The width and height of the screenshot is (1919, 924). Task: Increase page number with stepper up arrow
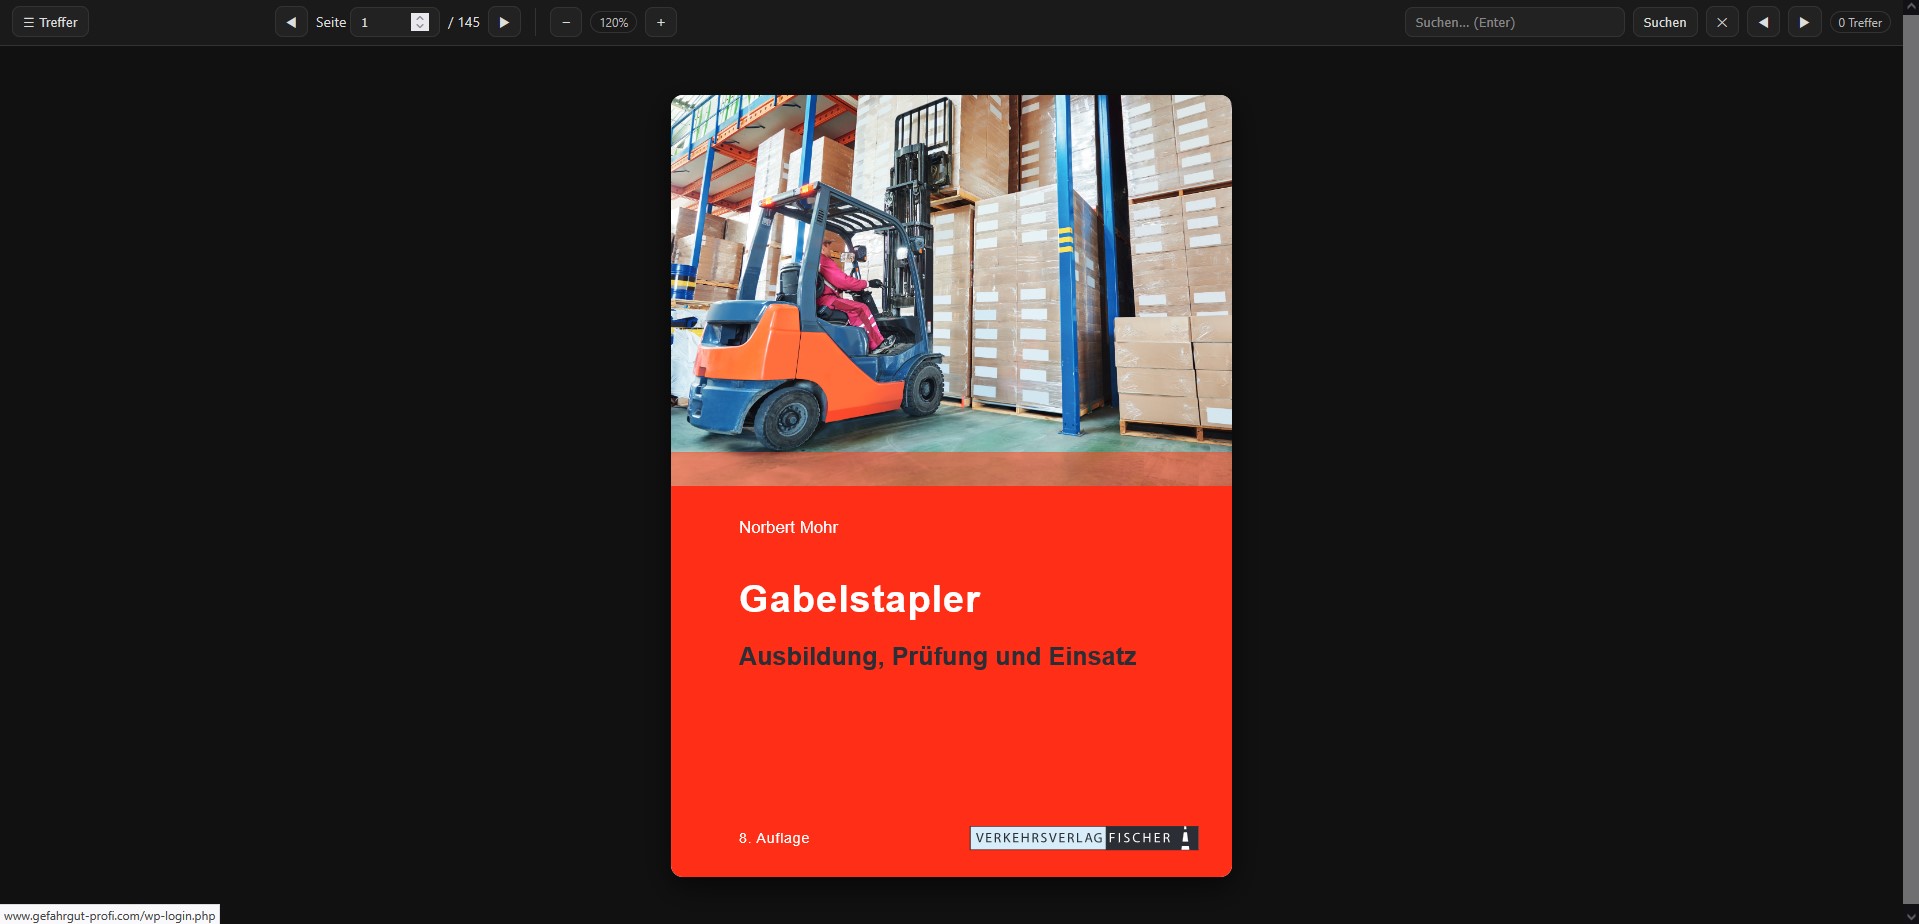420,18
